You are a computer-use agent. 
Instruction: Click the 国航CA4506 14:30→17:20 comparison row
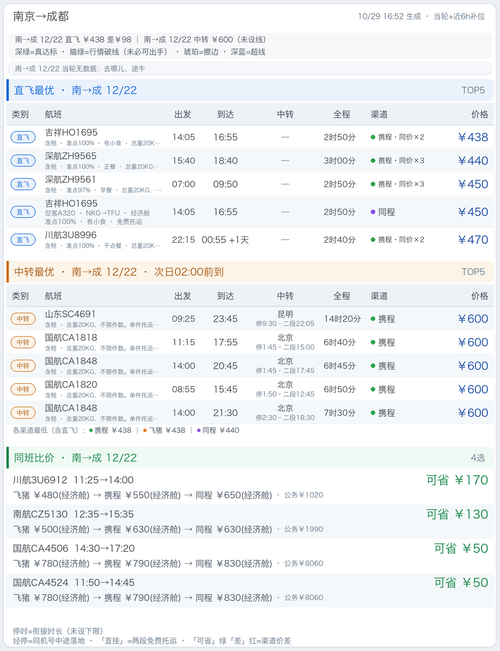coord(250,556)
